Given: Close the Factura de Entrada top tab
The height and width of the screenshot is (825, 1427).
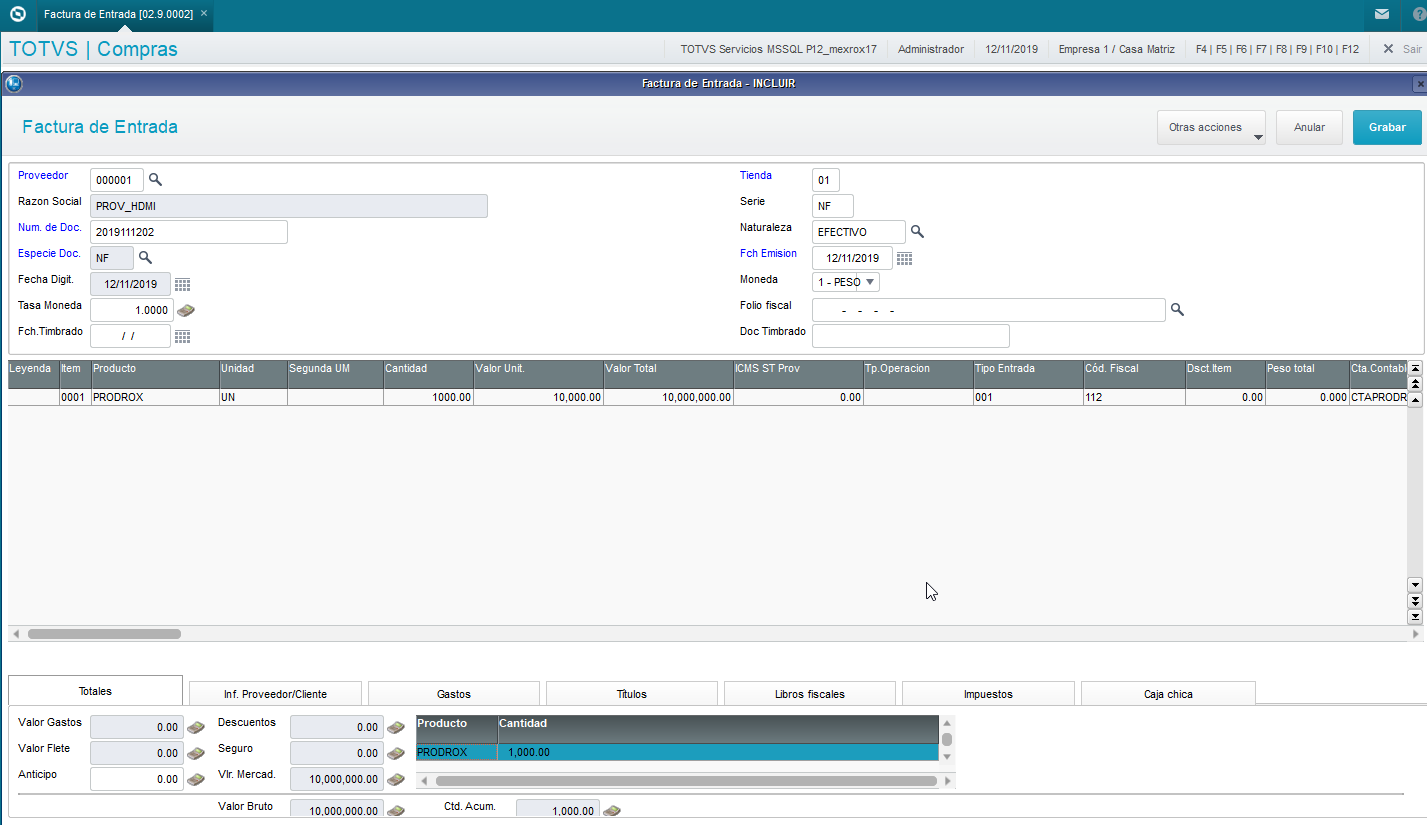Looking at the screenshot, I should [x=204, y=15].
